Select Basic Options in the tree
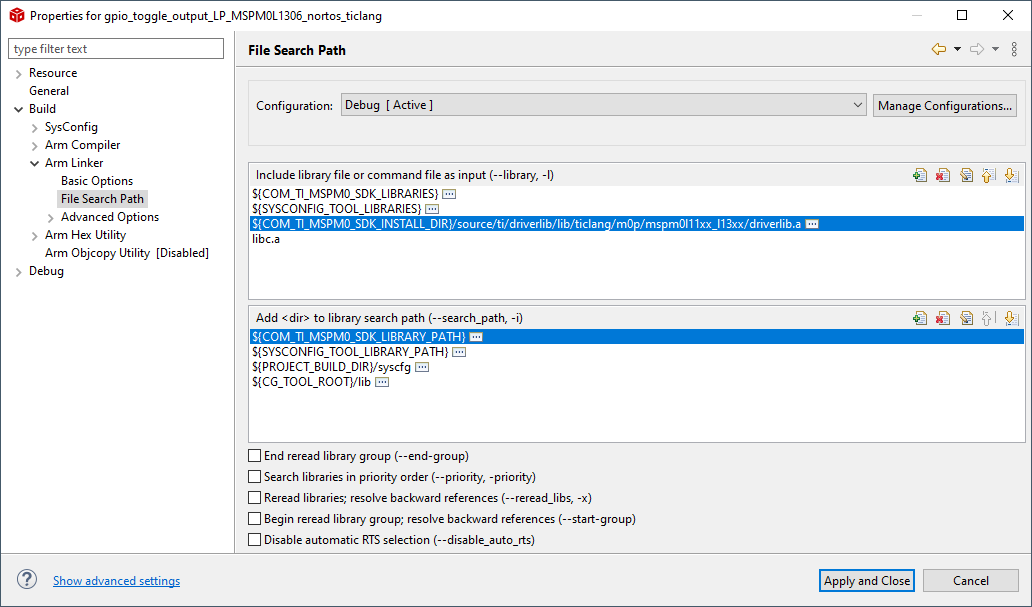The width and height of the screenshot is (1032, 607). (x=97, y=181)
